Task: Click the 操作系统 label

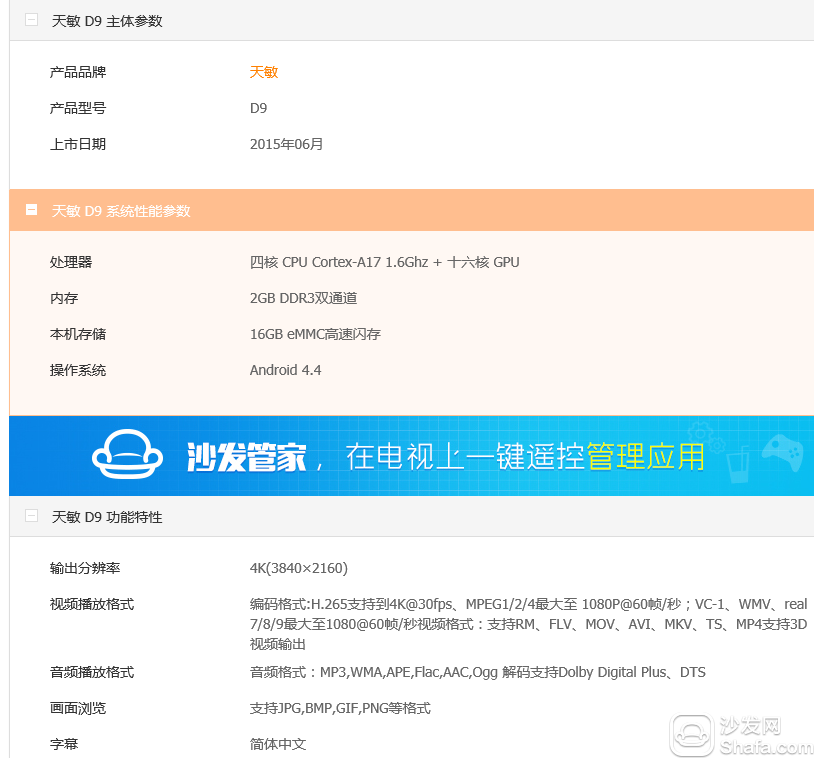Action: (x=78, y=370)
